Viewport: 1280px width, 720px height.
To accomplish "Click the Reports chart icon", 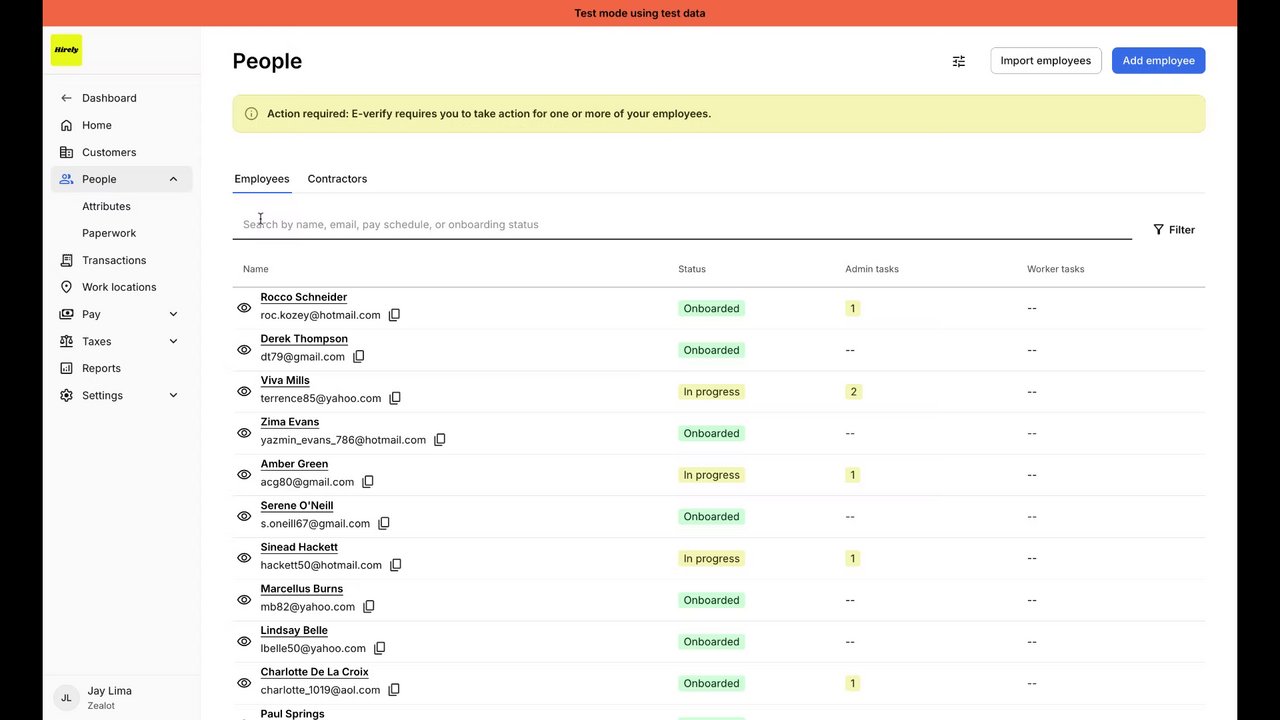I will pos(66,368).
